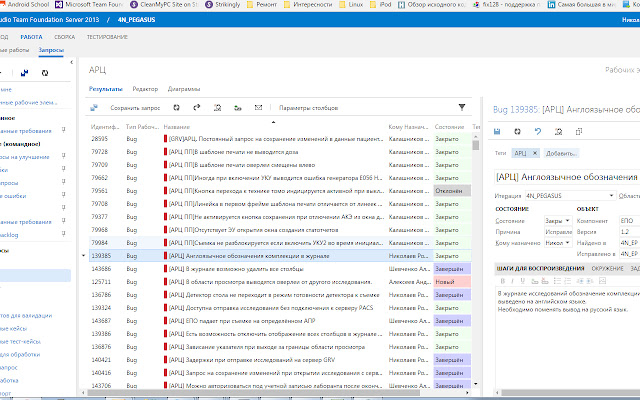The image size is (640, 400).
Task: Open the Strikingly bookmark
Action: pos(223,5)
